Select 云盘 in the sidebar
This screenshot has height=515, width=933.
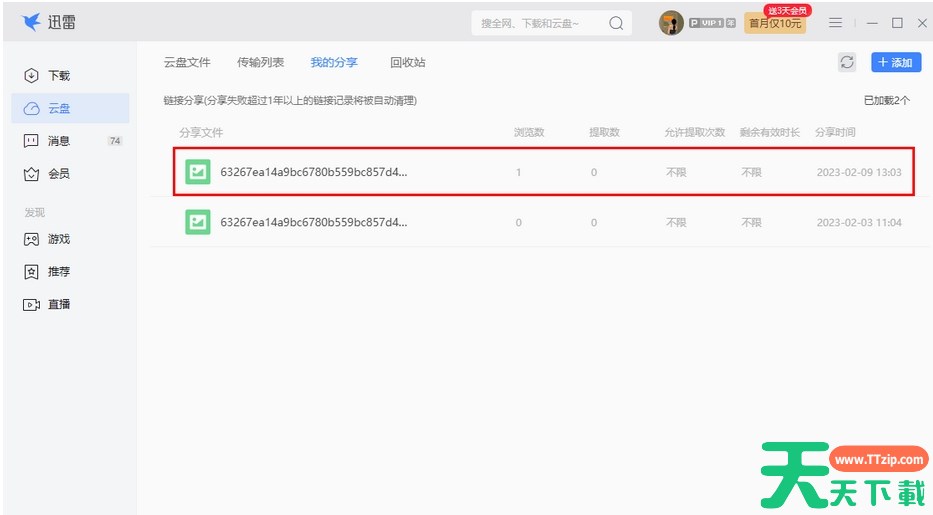59,108
